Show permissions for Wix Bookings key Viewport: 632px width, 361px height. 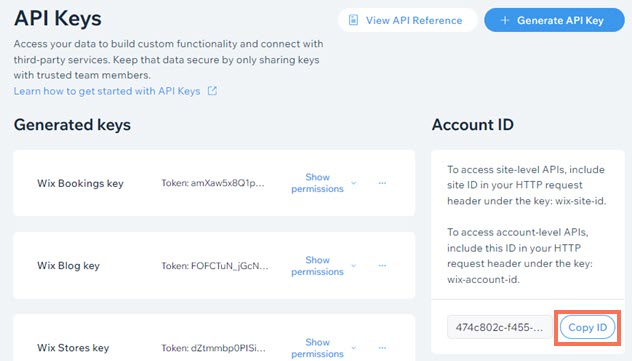click(x=318, y=183)
